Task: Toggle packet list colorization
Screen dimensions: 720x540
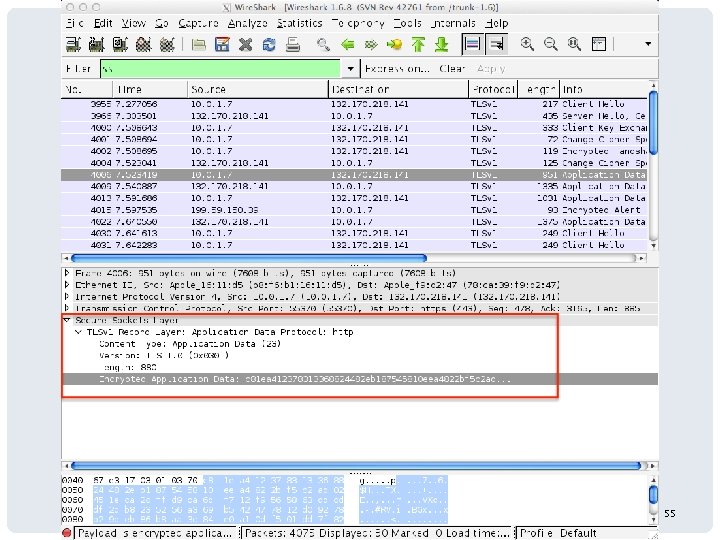Action: (472, 44)
